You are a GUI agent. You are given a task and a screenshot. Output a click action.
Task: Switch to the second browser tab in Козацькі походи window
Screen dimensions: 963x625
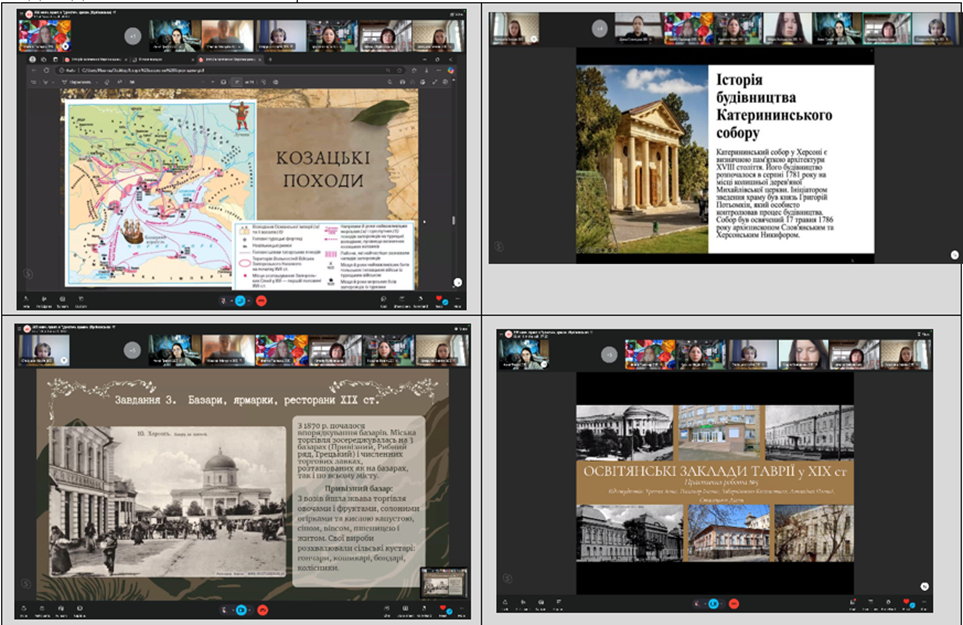163,60
